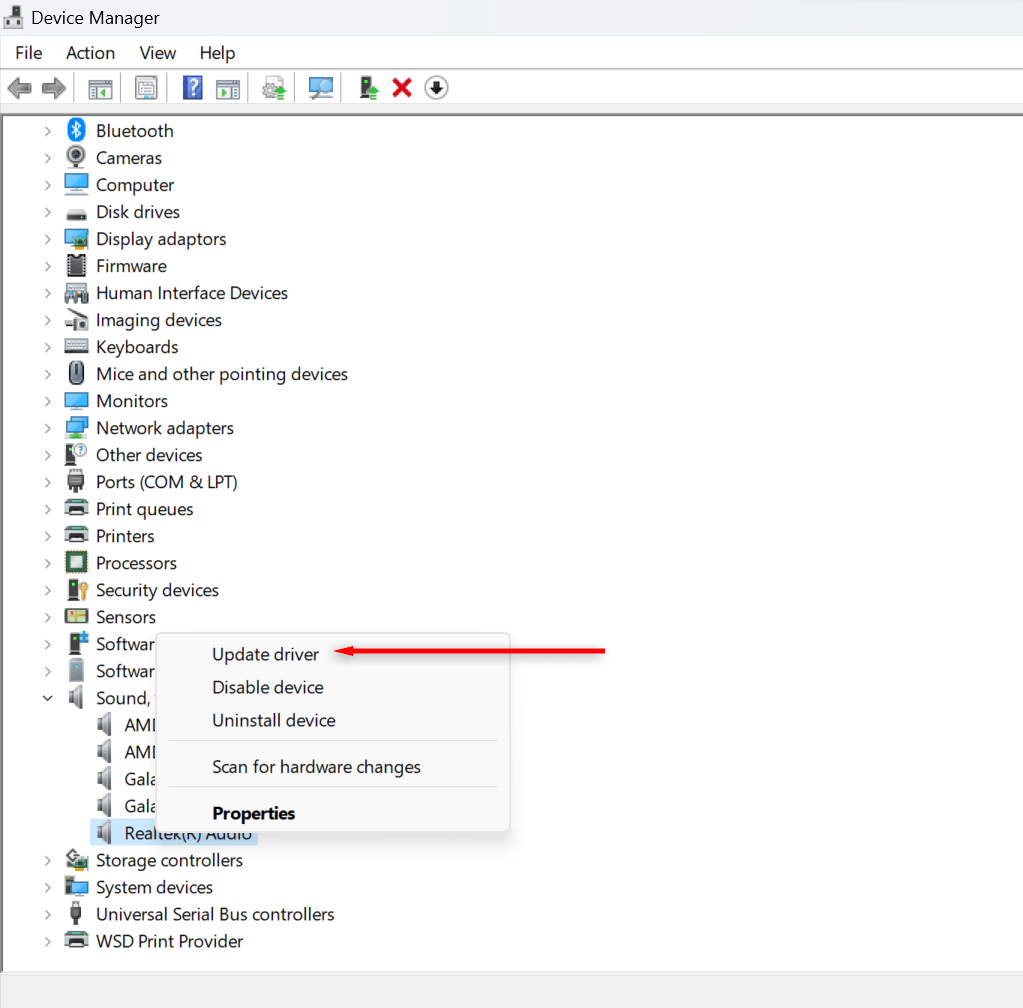Image resolution: width=1023 pixels, height=1008 pixels.
Task: Open the View menu
Action: coord(158,53)
